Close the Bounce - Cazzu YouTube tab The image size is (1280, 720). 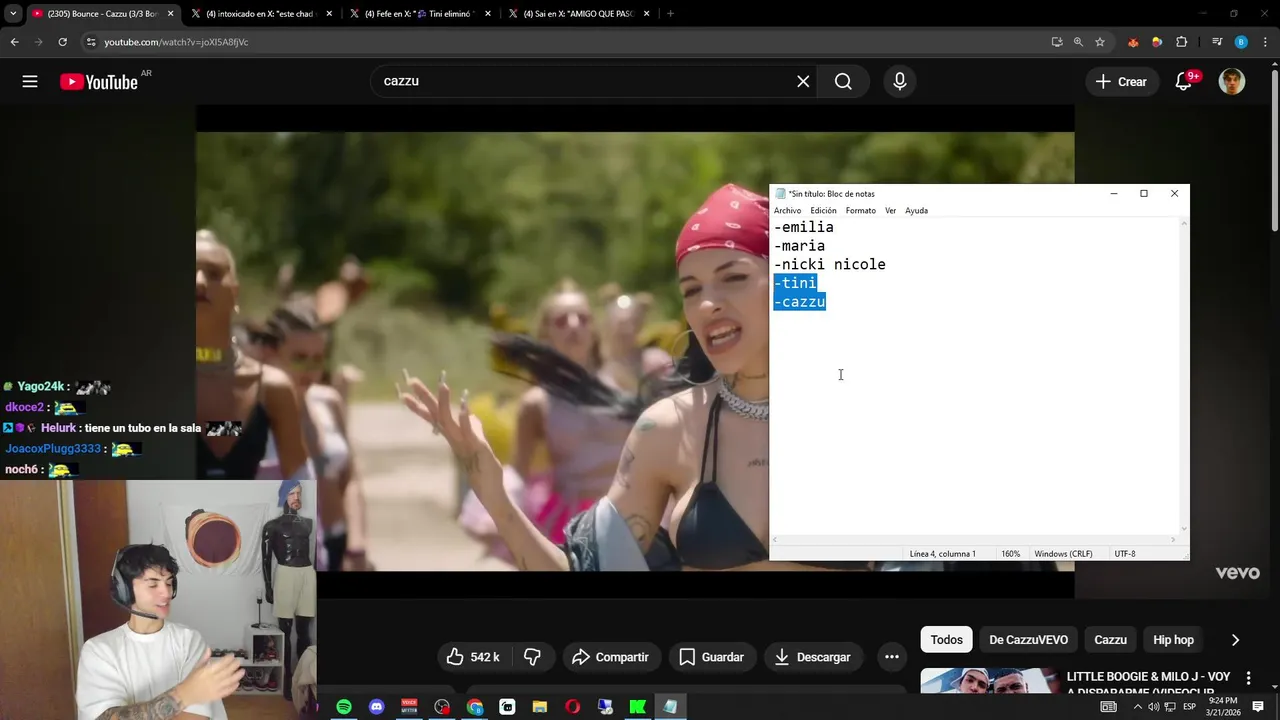170,14
